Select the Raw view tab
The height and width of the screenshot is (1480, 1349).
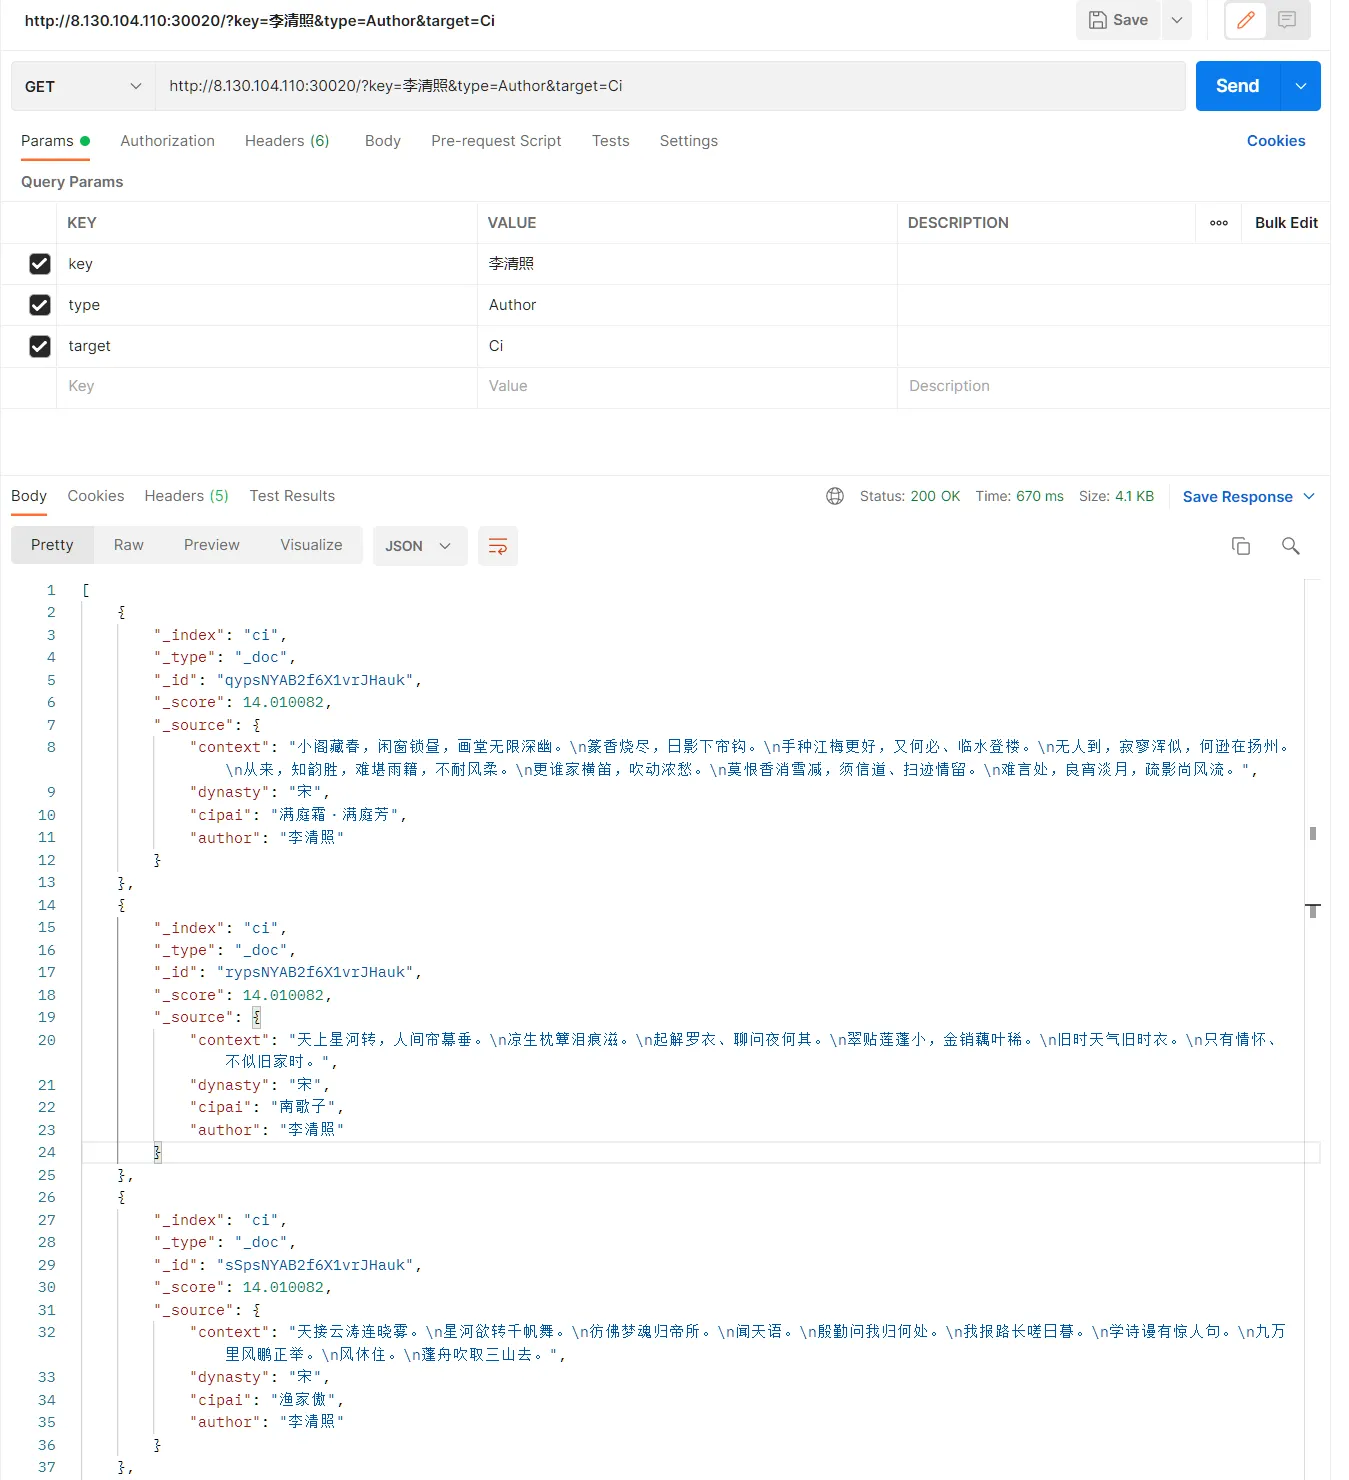(x=129, y=545)
